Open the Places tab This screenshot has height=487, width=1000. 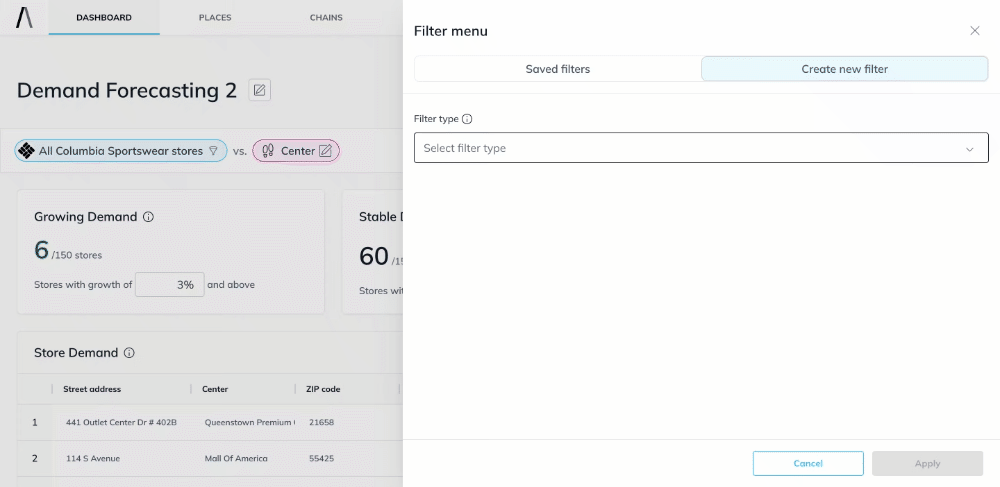pyautogui.click(x=215, y=17)
